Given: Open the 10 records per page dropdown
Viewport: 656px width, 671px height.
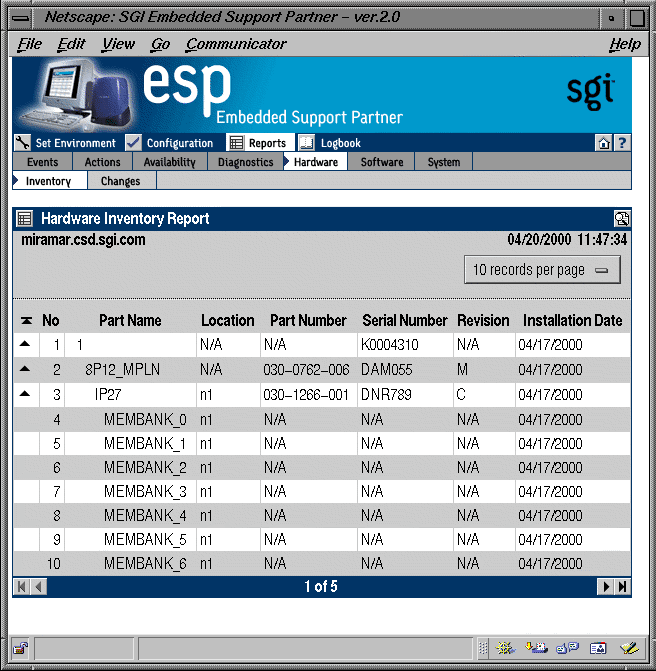Looking at the screenshot, I should [542, 270].
